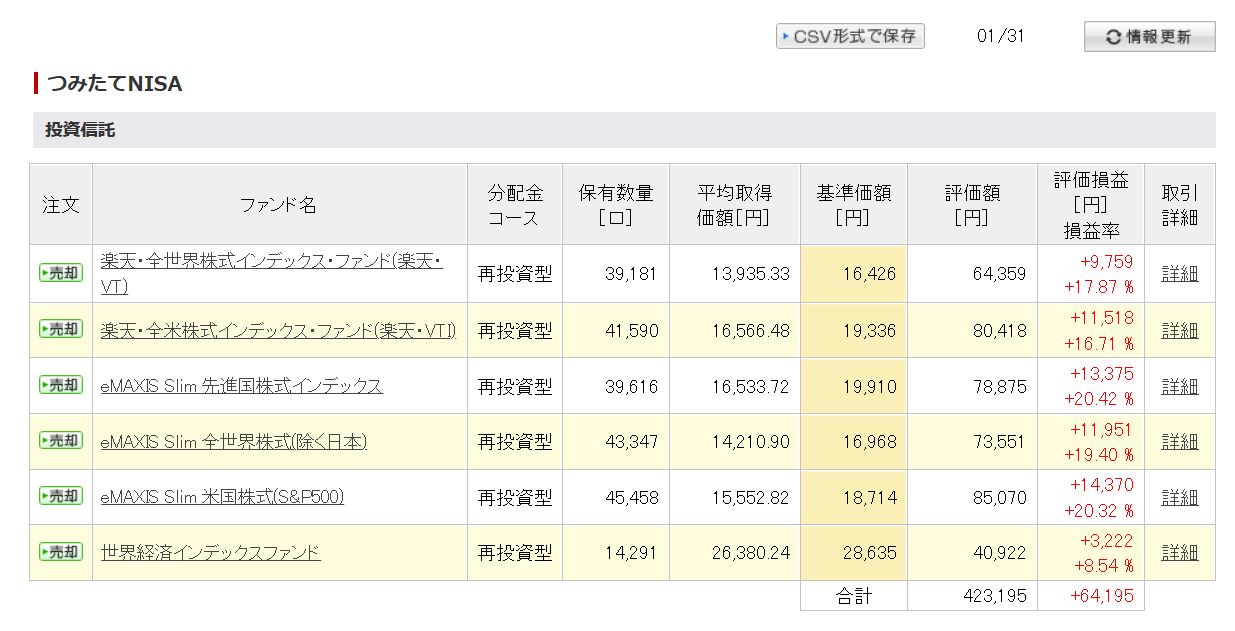Click valuation amount 85,070
Screen dimensions: 1235x631
pyautogui.click(x=1000, y=497)
